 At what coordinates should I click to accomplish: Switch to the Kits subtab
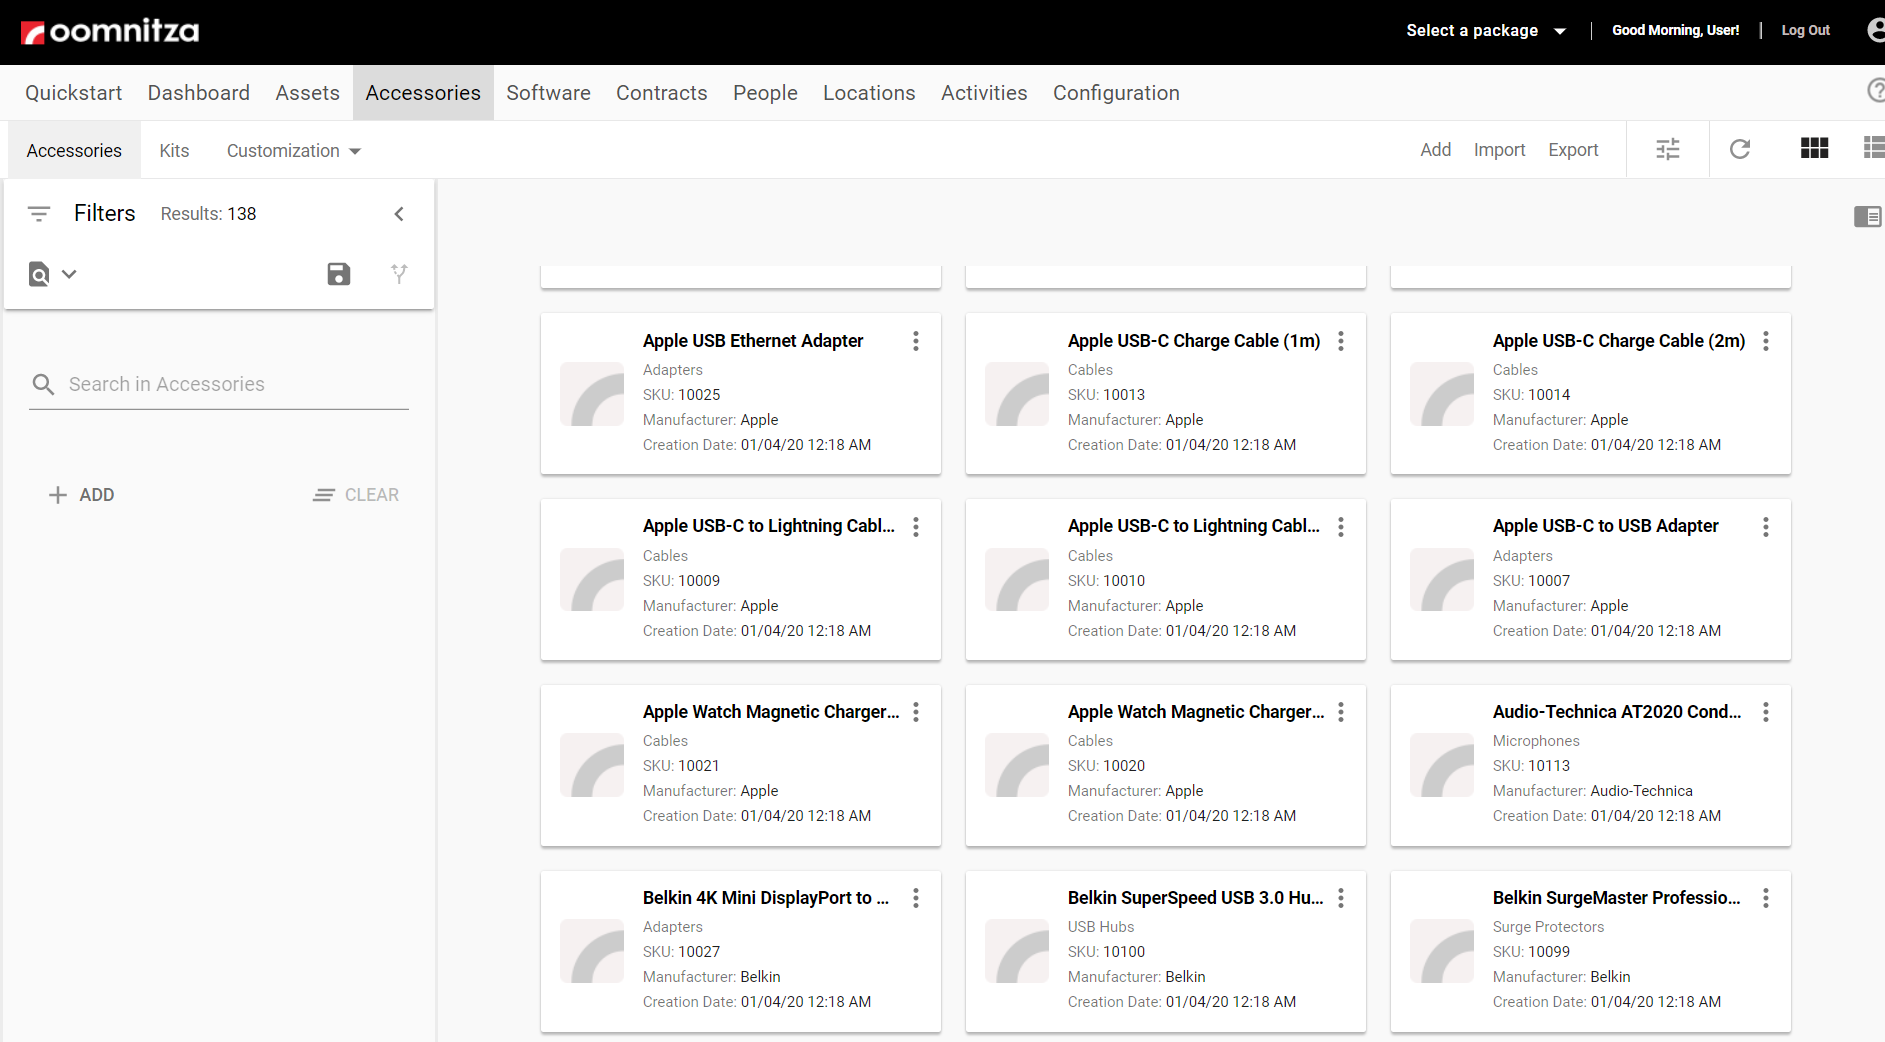pos(174,151)
